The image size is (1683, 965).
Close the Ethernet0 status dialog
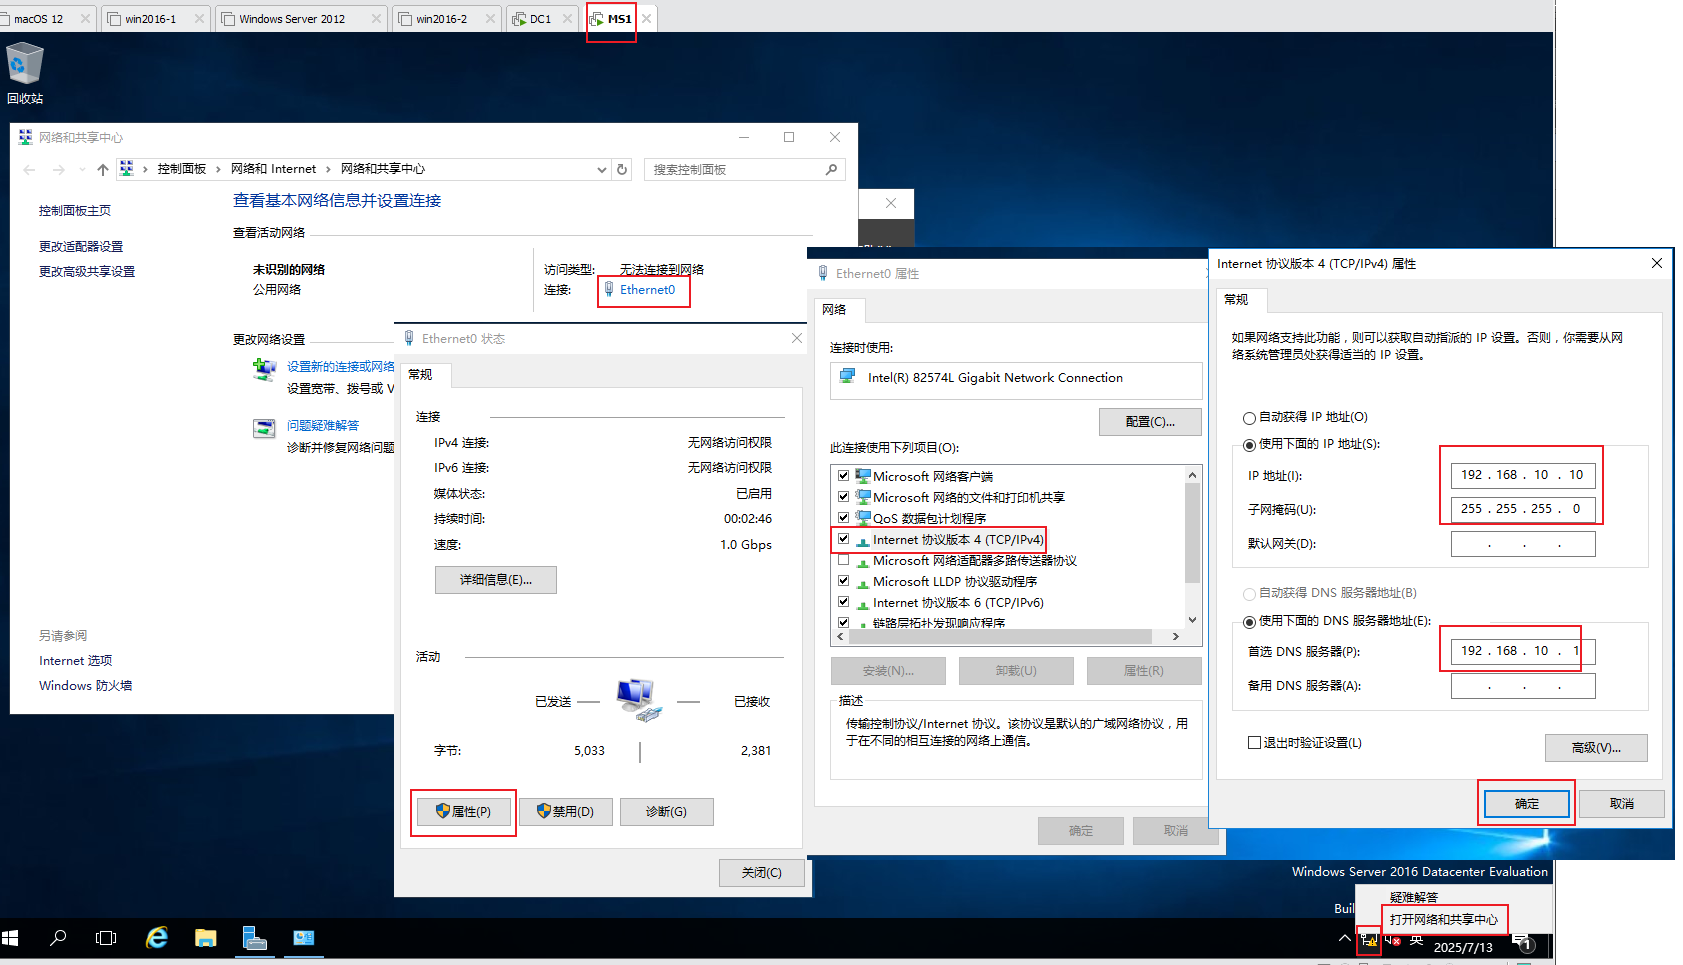(796, 338)
